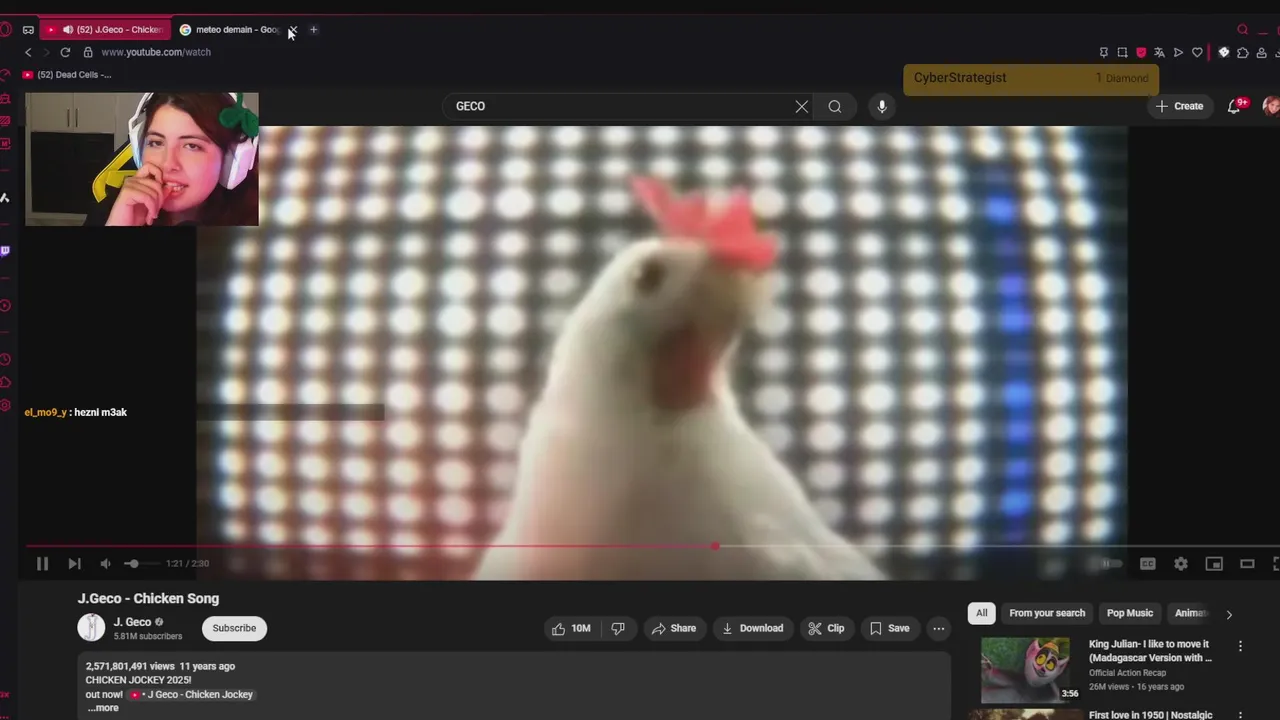Switch to miniplayer mode
This screenshot has height=720, width=1280.
tap(1214, 564)
